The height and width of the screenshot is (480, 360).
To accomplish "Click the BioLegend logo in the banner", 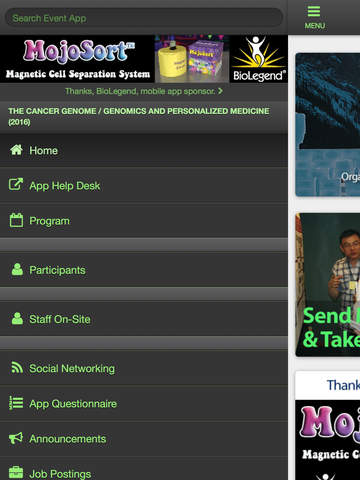I will (x=259, y=59).
